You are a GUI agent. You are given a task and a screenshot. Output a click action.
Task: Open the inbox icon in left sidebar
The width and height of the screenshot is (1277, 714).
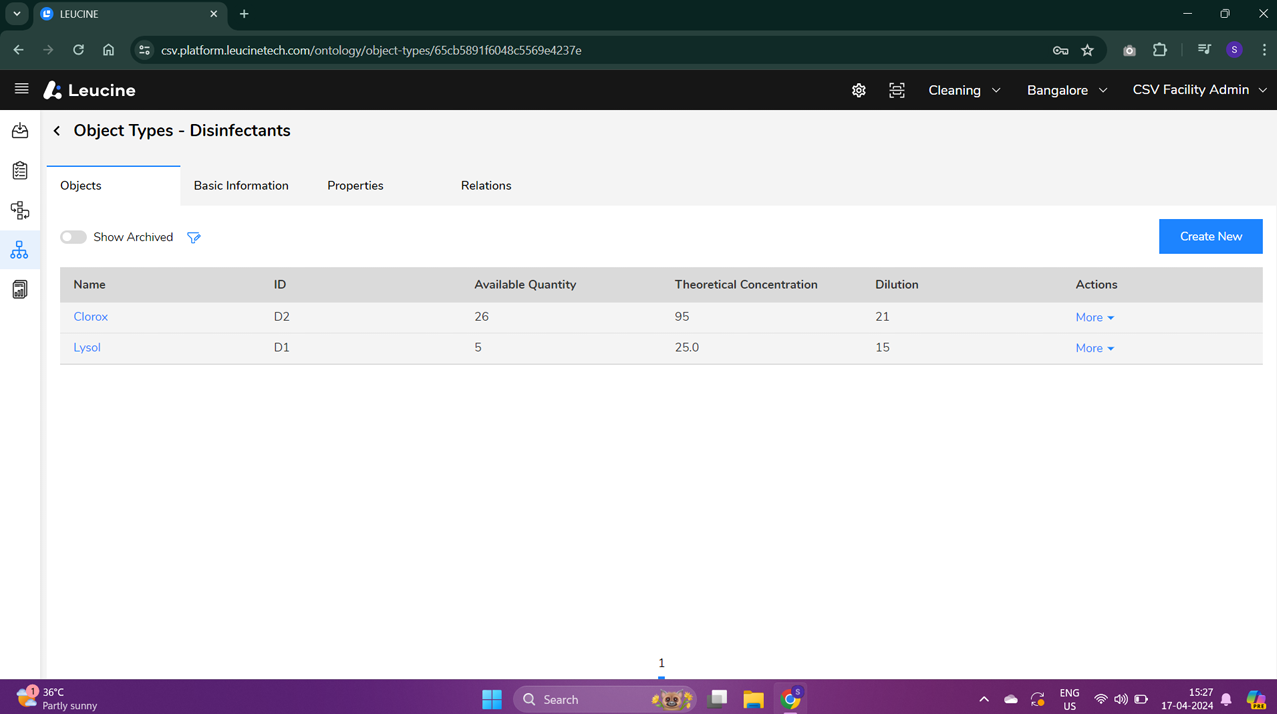(20, 131)
